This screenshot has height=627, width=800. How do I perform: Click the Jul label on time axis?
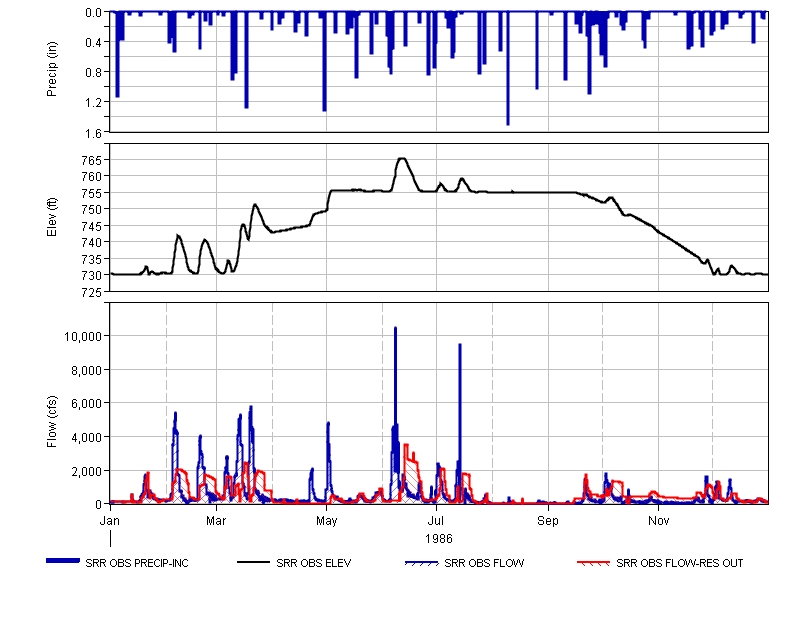436,521
